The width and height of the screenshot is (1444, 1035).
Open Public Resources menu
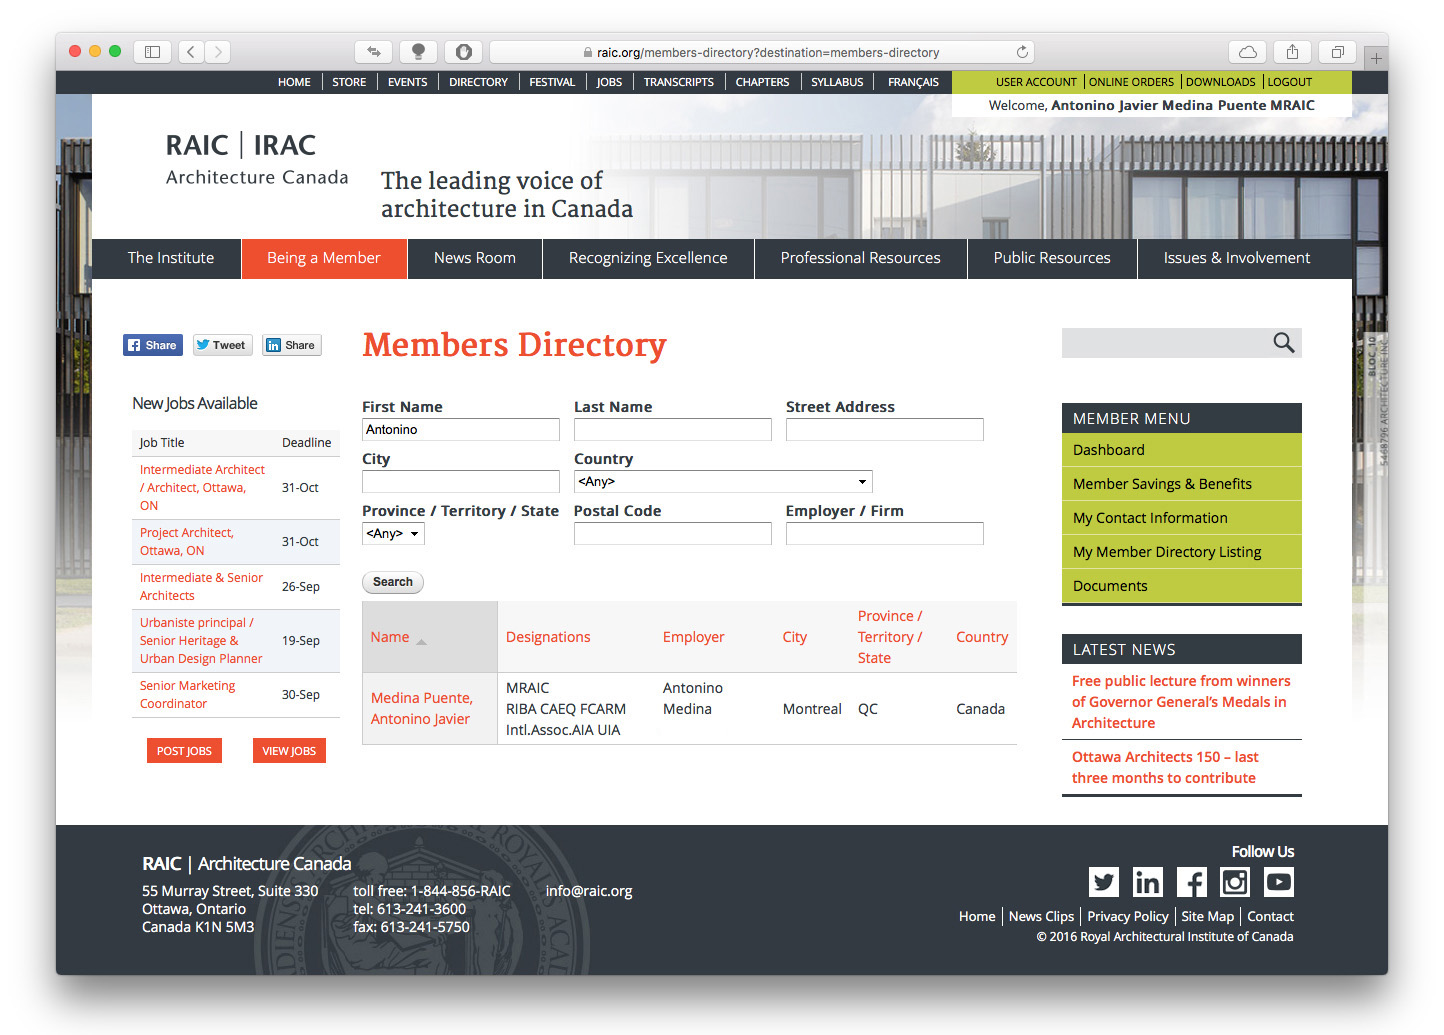point(1052,258)
